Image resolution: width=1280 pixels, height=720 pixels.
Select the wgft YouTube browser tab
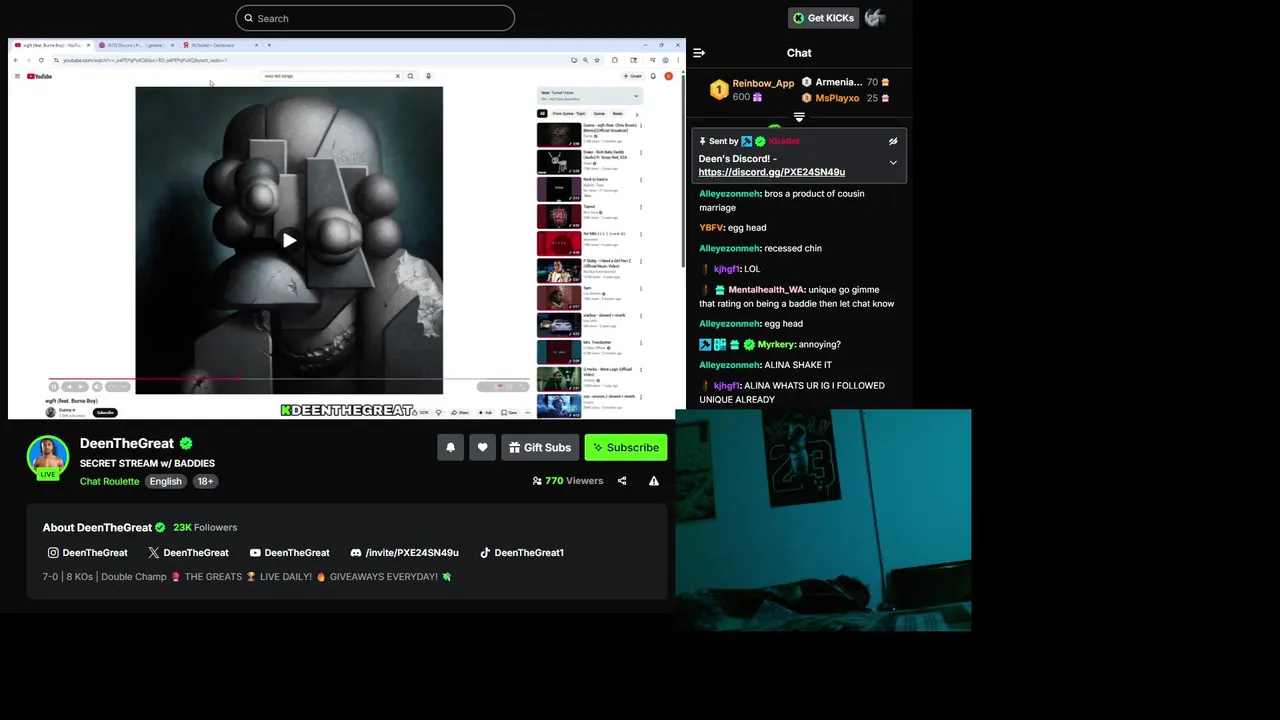pyautogui.click(x=50, y=45)
